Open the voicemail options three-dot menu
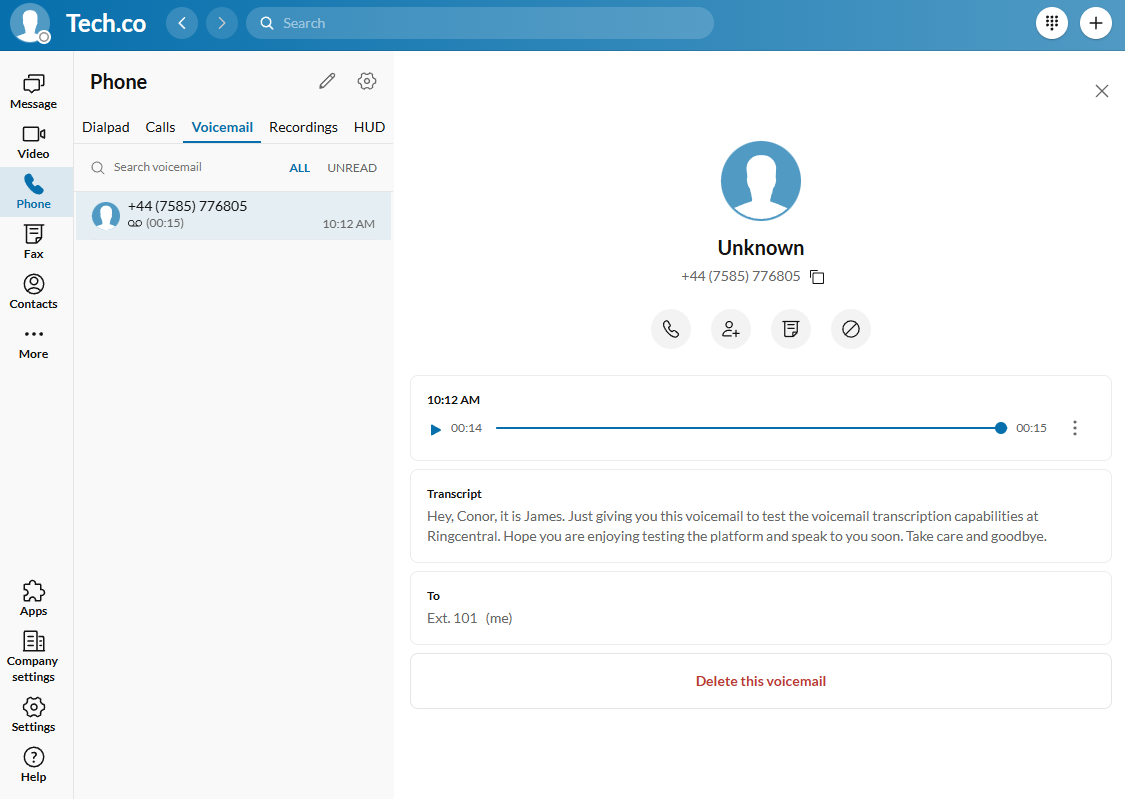 (1075, 428)
